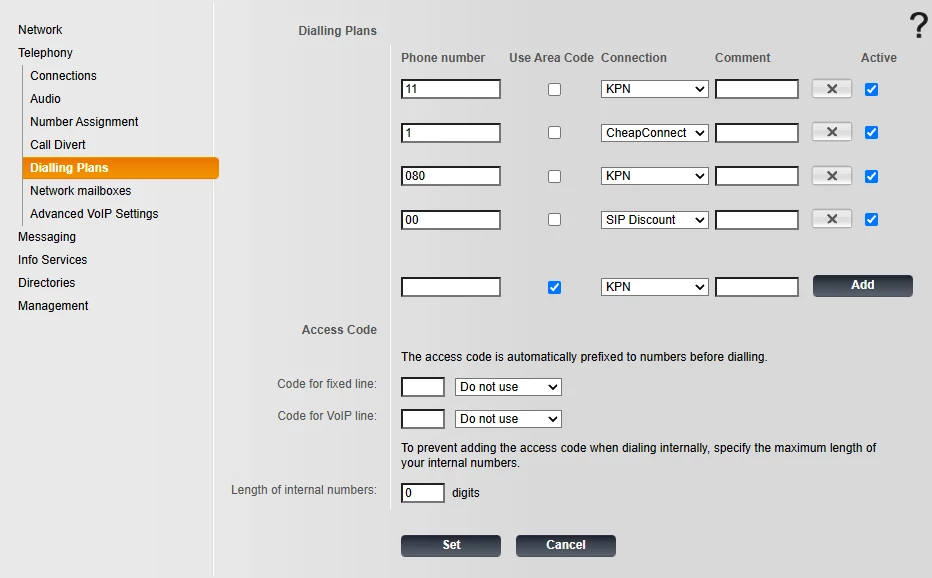Click the Cancel button
Image resolution: width=932 pixels, height=578 pixels.
(565, 545)
